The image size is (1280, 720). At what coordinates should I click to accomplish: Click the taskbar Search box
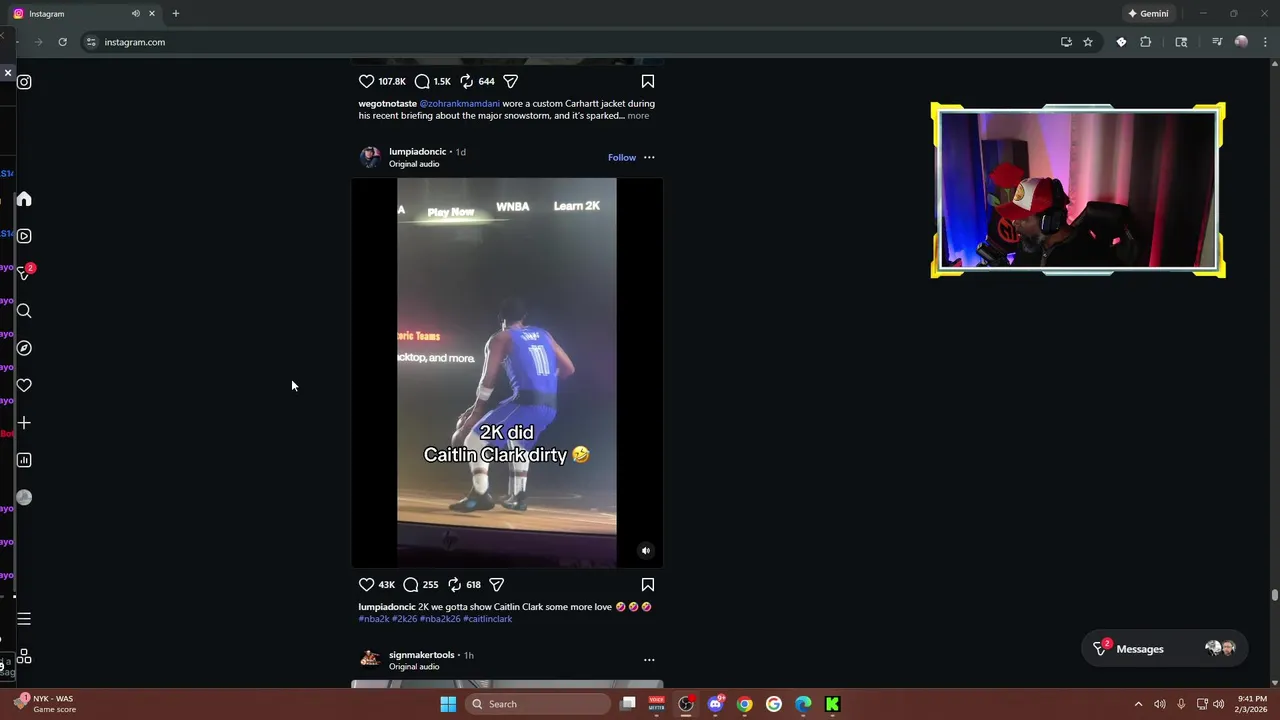539,704
